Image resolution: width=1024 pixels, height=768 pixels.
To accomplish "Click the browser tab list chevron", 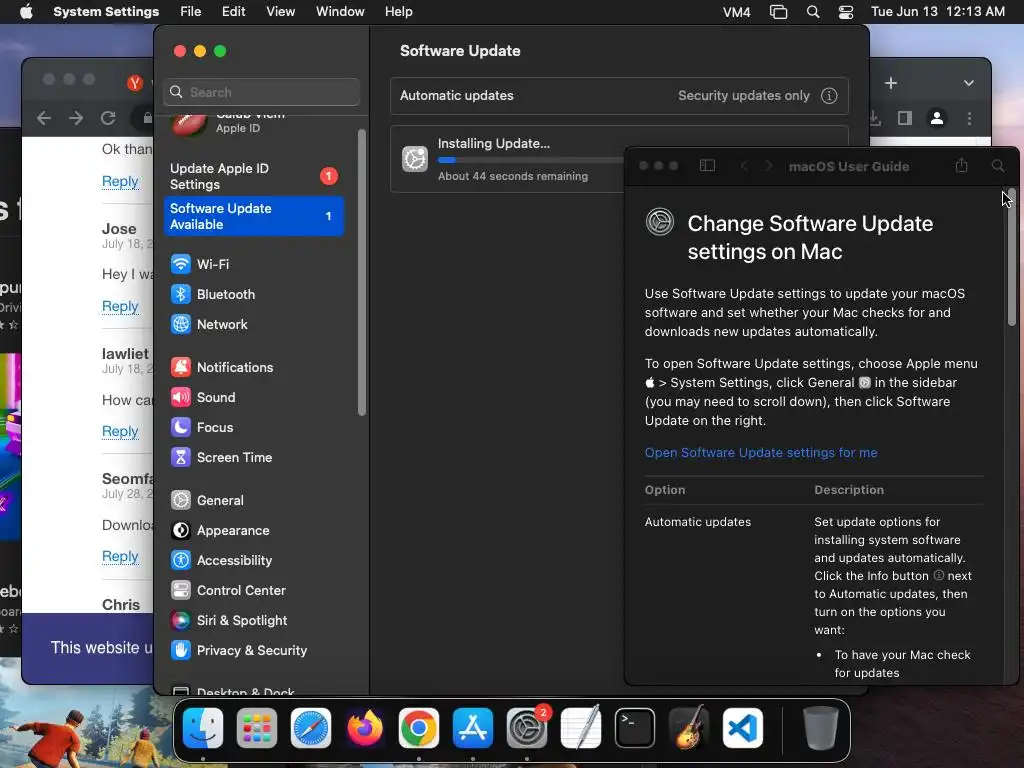I will [968, 84].
